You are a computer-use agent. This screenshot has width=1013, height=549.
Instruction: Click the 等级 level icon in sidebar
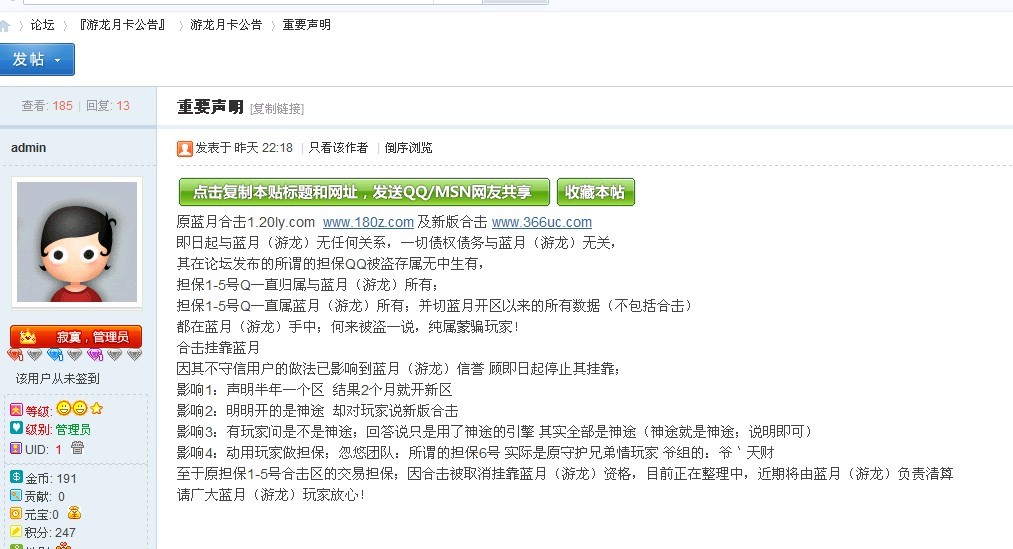click(16, 410)
